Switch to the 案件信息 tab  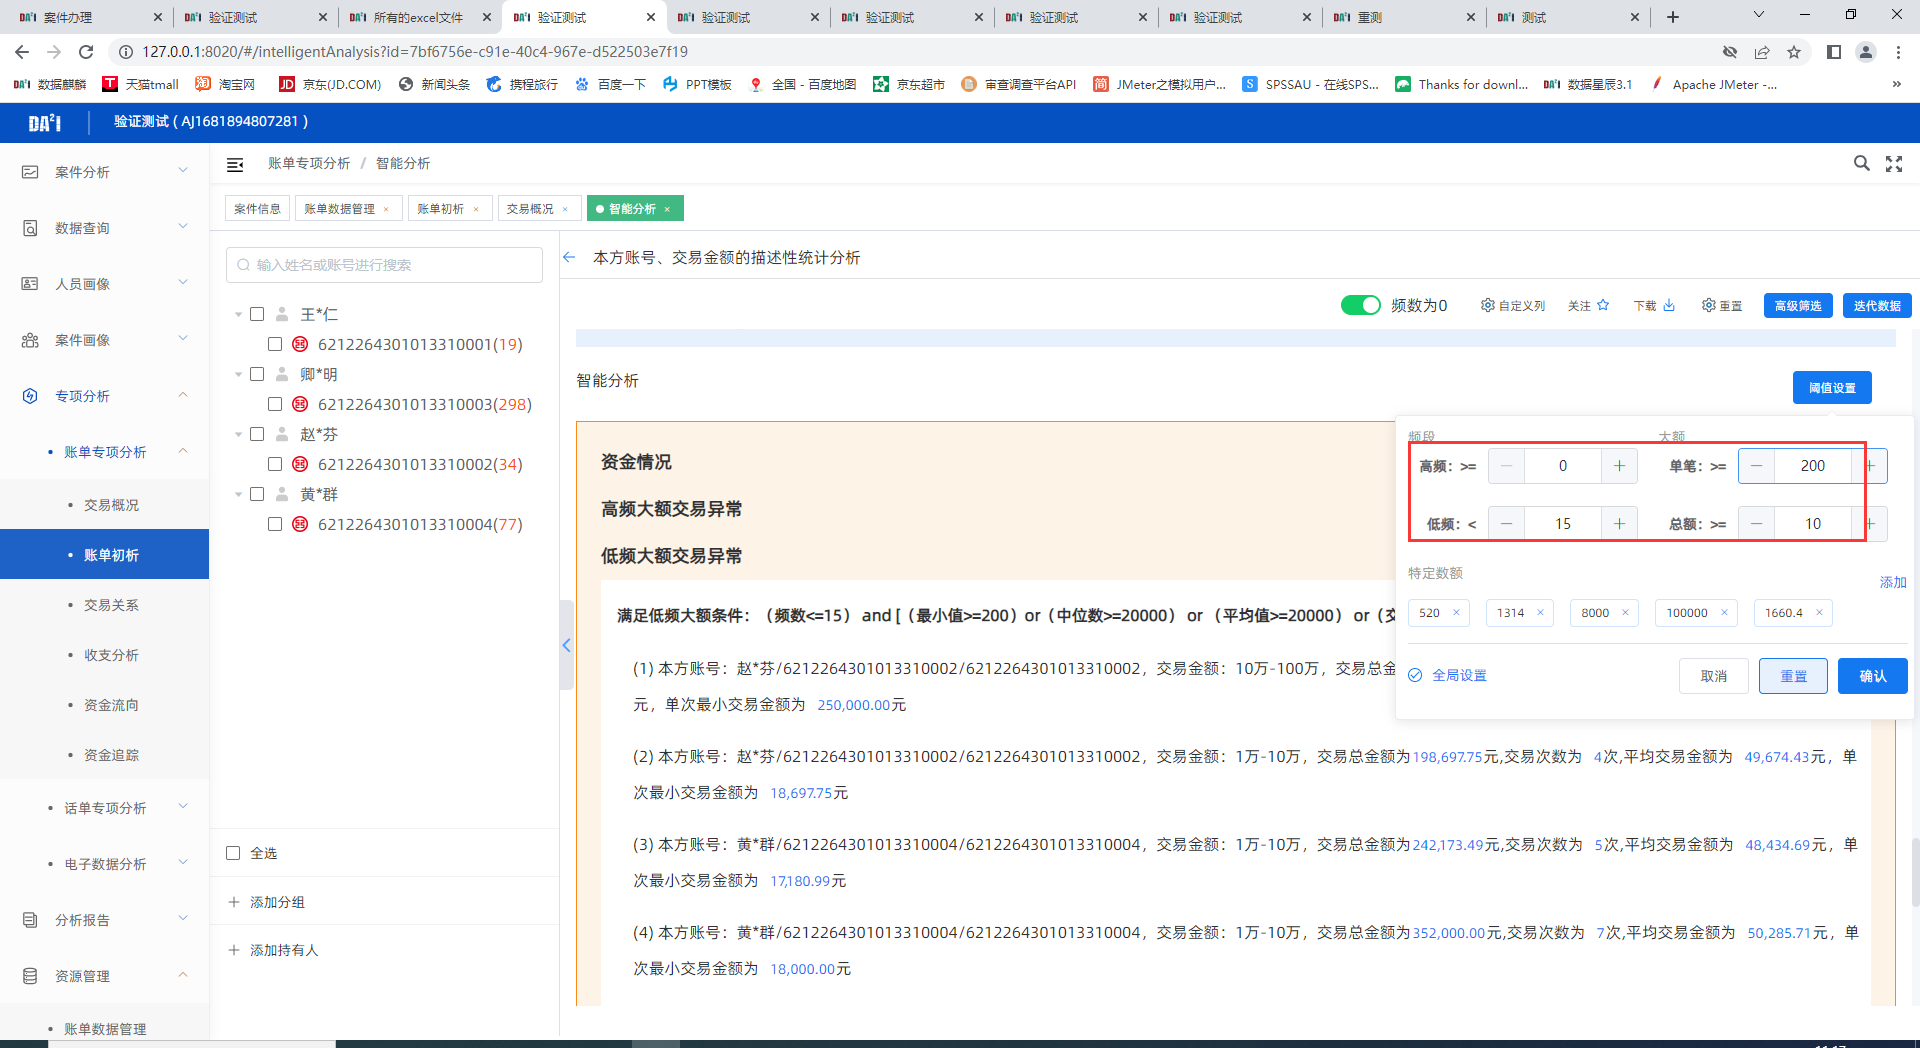[x=257, y=208]
